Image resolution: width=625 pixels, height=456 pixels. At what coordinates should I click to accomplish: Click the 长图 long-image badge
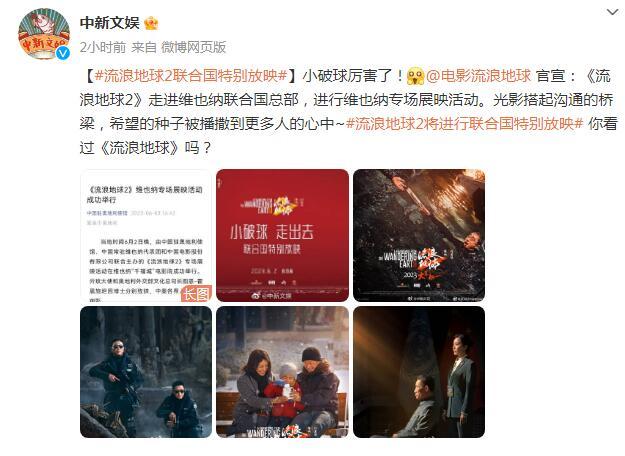click(196, 293)
